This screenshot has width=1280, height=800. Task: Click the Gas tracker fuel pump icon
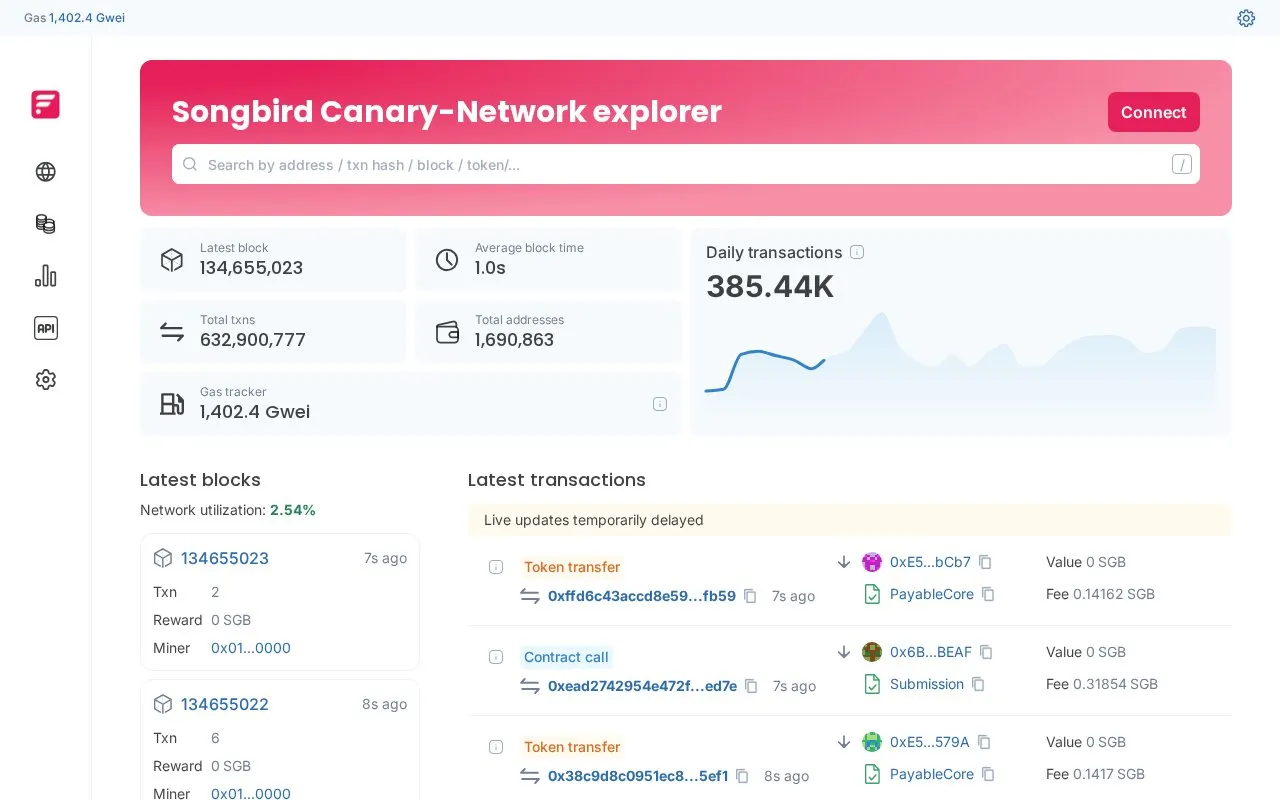[x=172, y=404]
